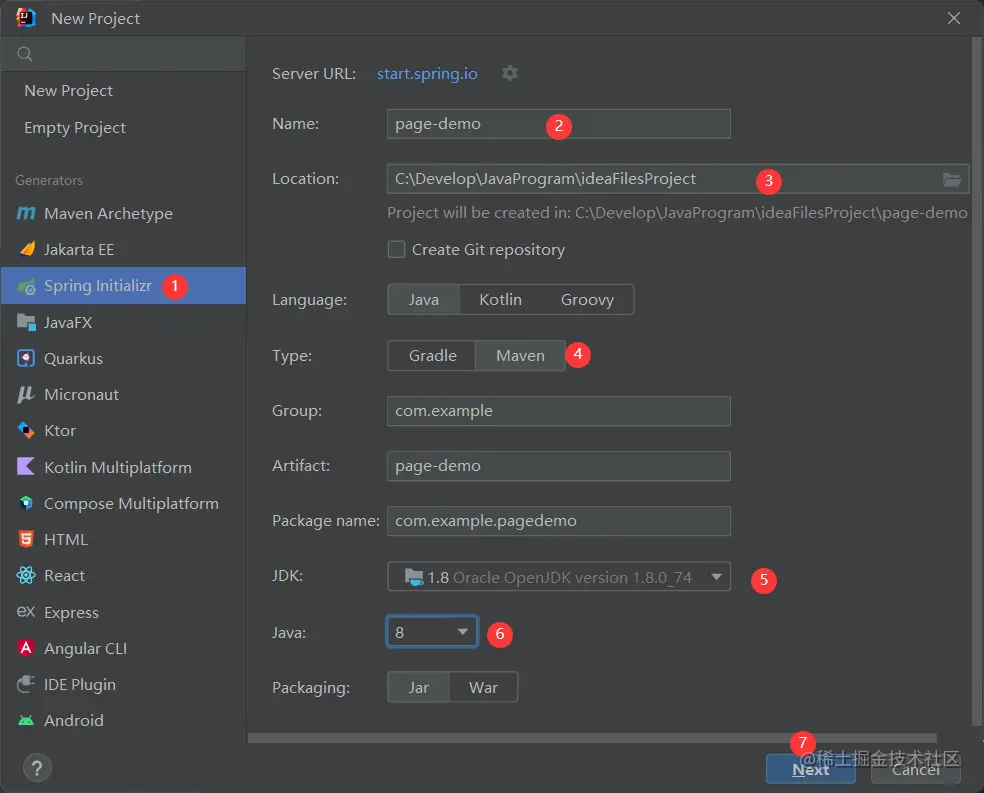Select JavaFX generator entry
The height and width of the screenshot is (793, 984).
point(123,322)
